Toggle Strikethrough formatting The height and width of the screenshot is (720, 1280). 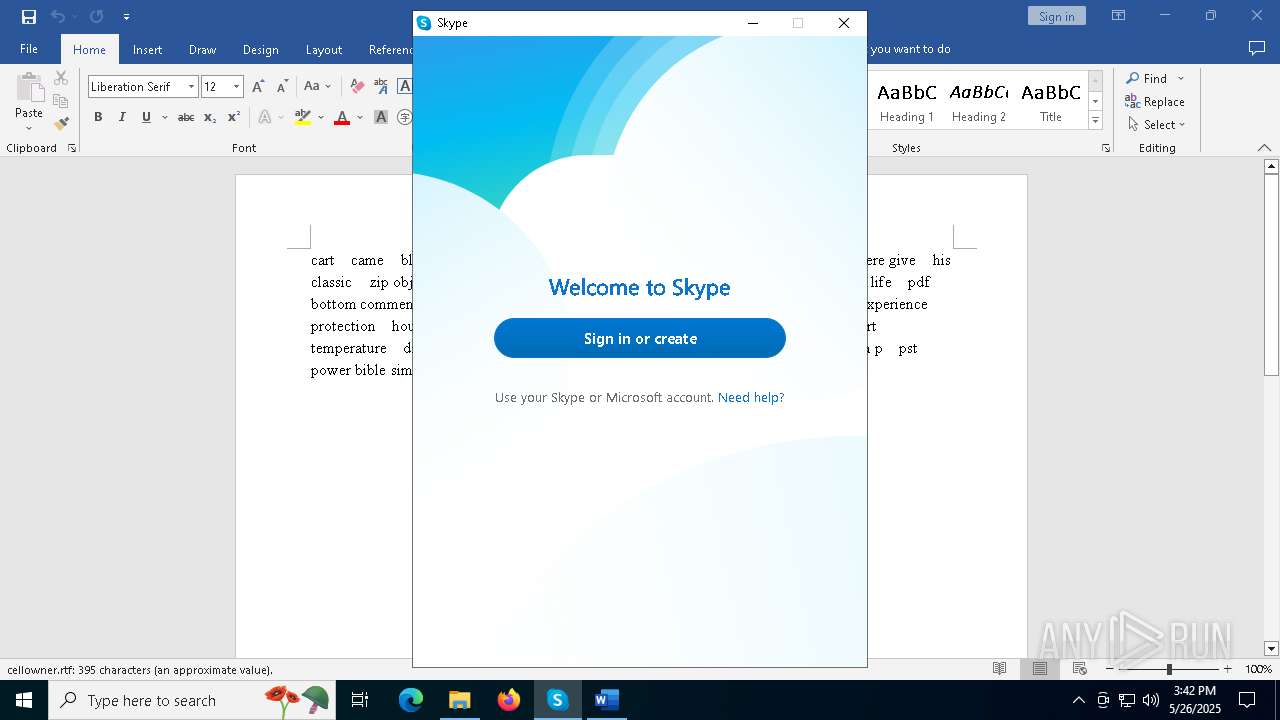point(186,117)
